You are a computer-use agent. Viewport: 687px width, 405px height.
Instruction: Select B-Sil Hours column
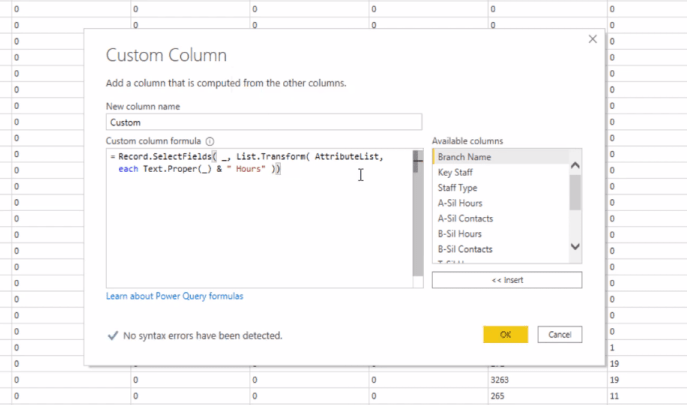[500, 234]
